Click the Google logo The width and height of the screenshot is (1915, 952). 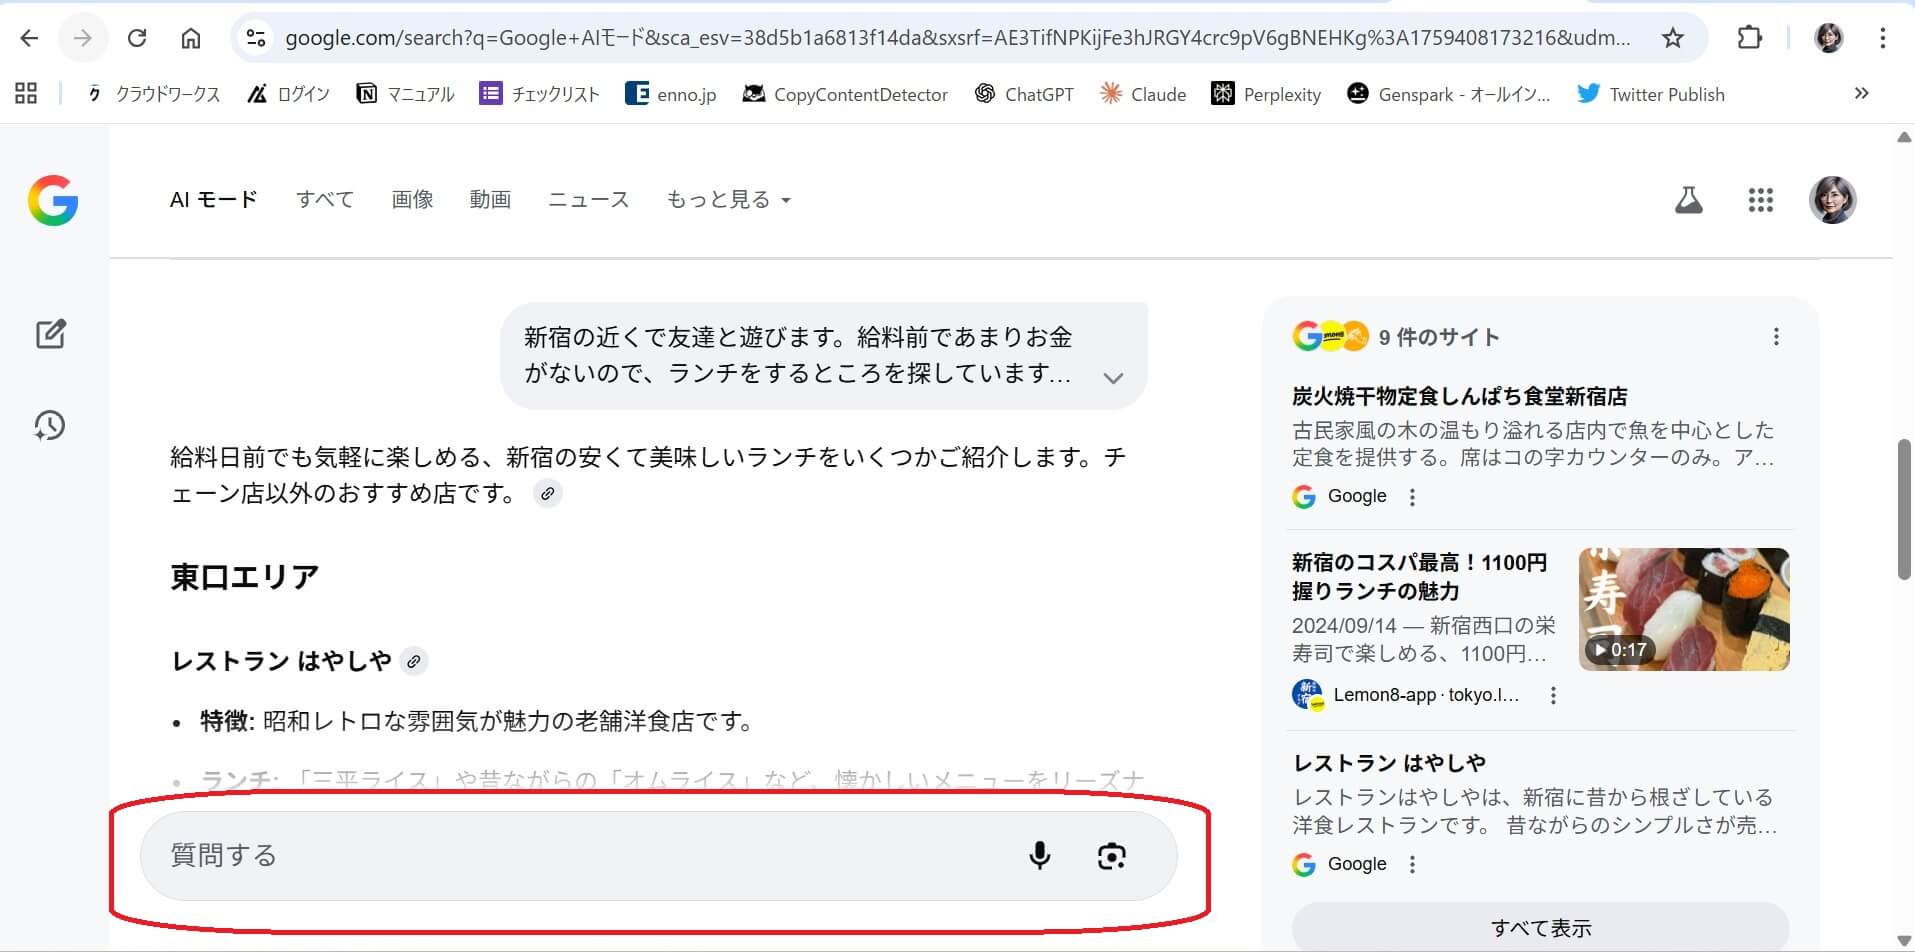pos(53,200)
